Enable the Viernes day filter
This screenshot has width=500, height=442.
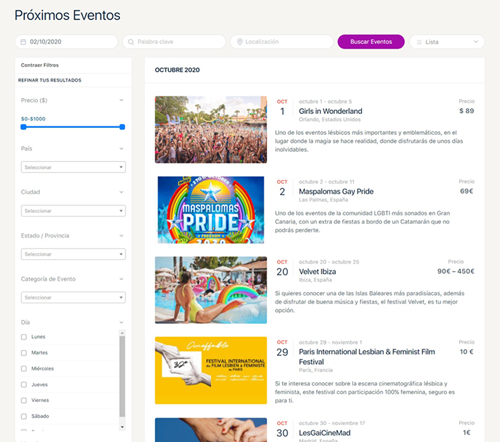24,400
